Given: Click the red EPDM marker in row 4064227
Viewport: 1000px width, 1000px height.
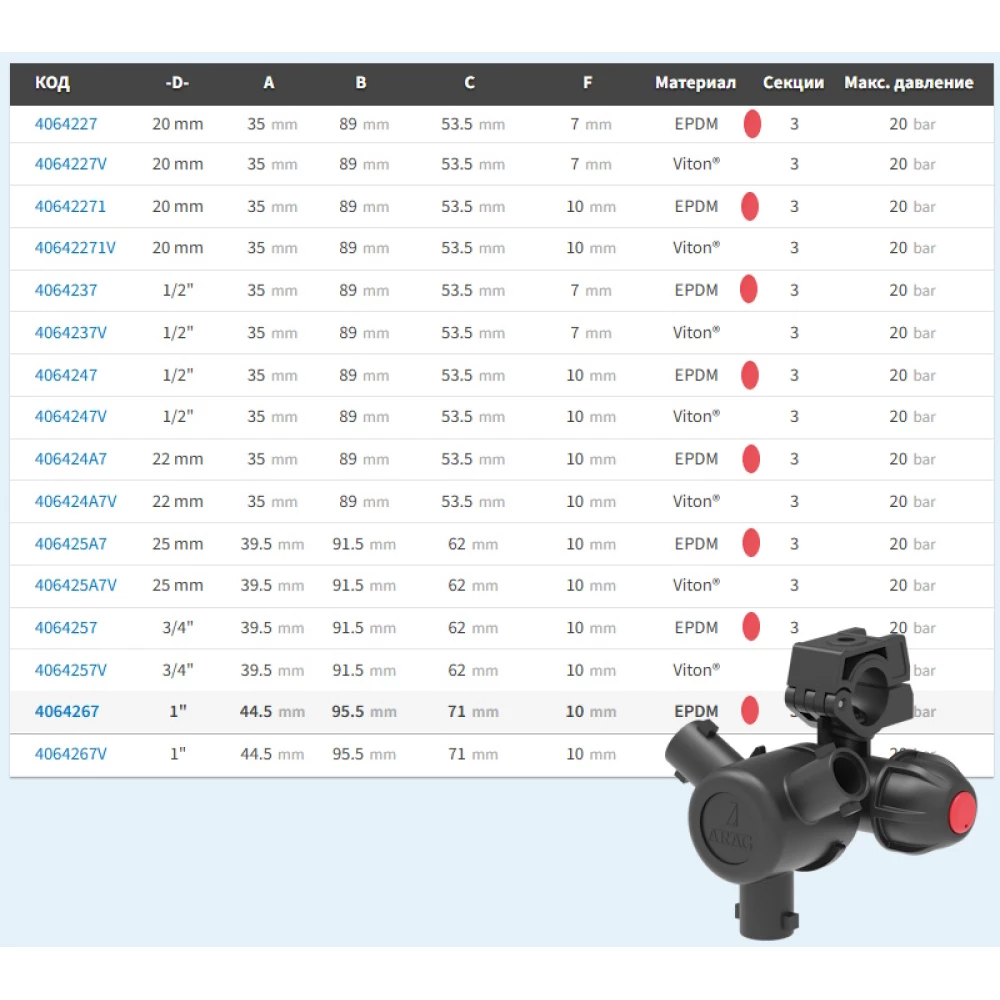Looking at the screenshot, I should point(752,124).
